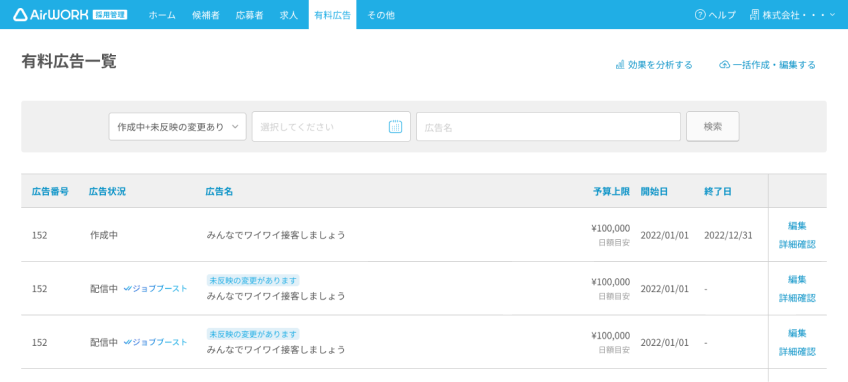Click ジョブブースト in the last 配信中 row
Screen dimensions: 848x382
[156, 342]
